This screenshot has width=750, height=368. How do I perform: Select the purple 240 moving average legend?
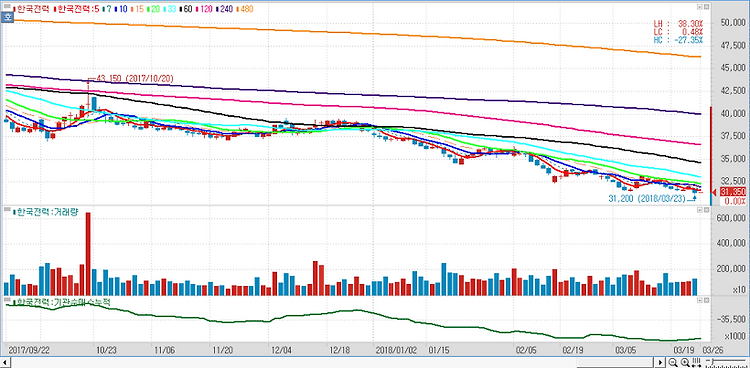pos(225,9)
